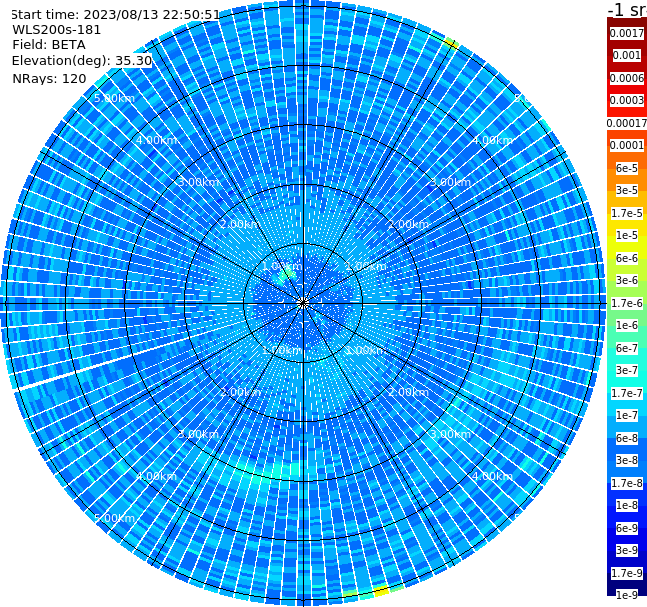Click the Field: BETA label

tap(49, 45)
